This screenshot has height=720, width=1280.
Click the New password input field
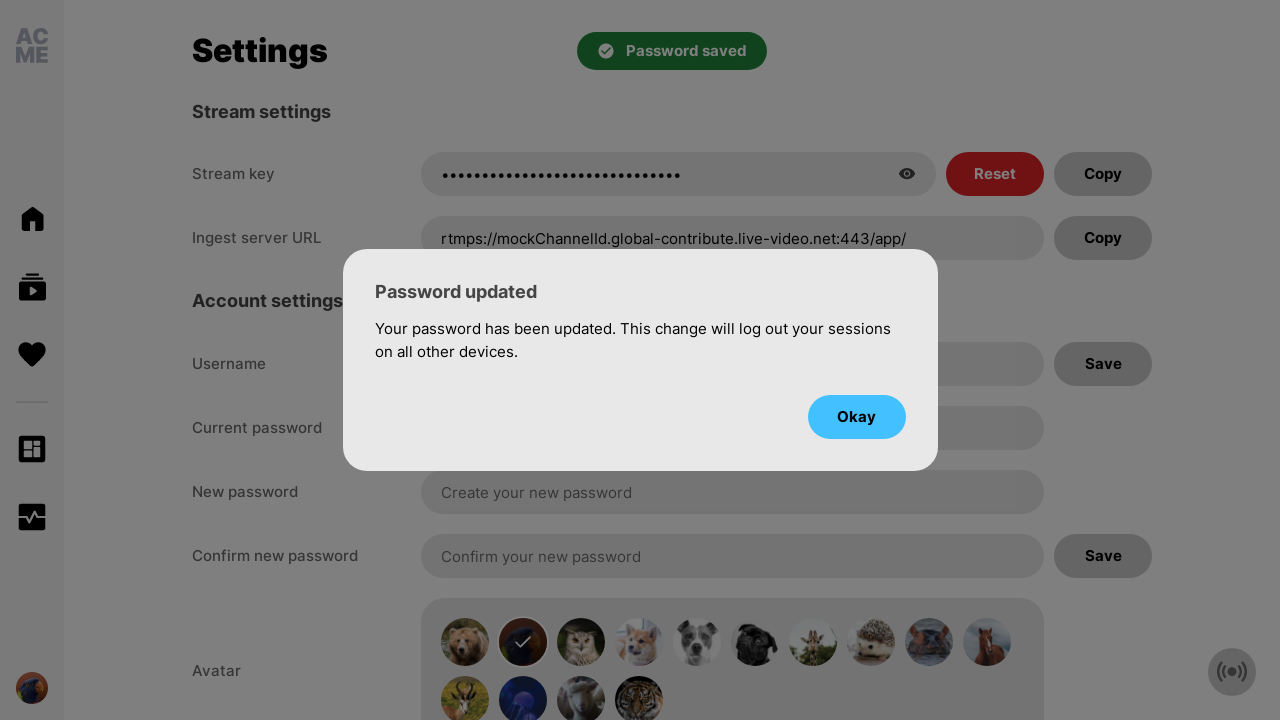coord(732,492)
